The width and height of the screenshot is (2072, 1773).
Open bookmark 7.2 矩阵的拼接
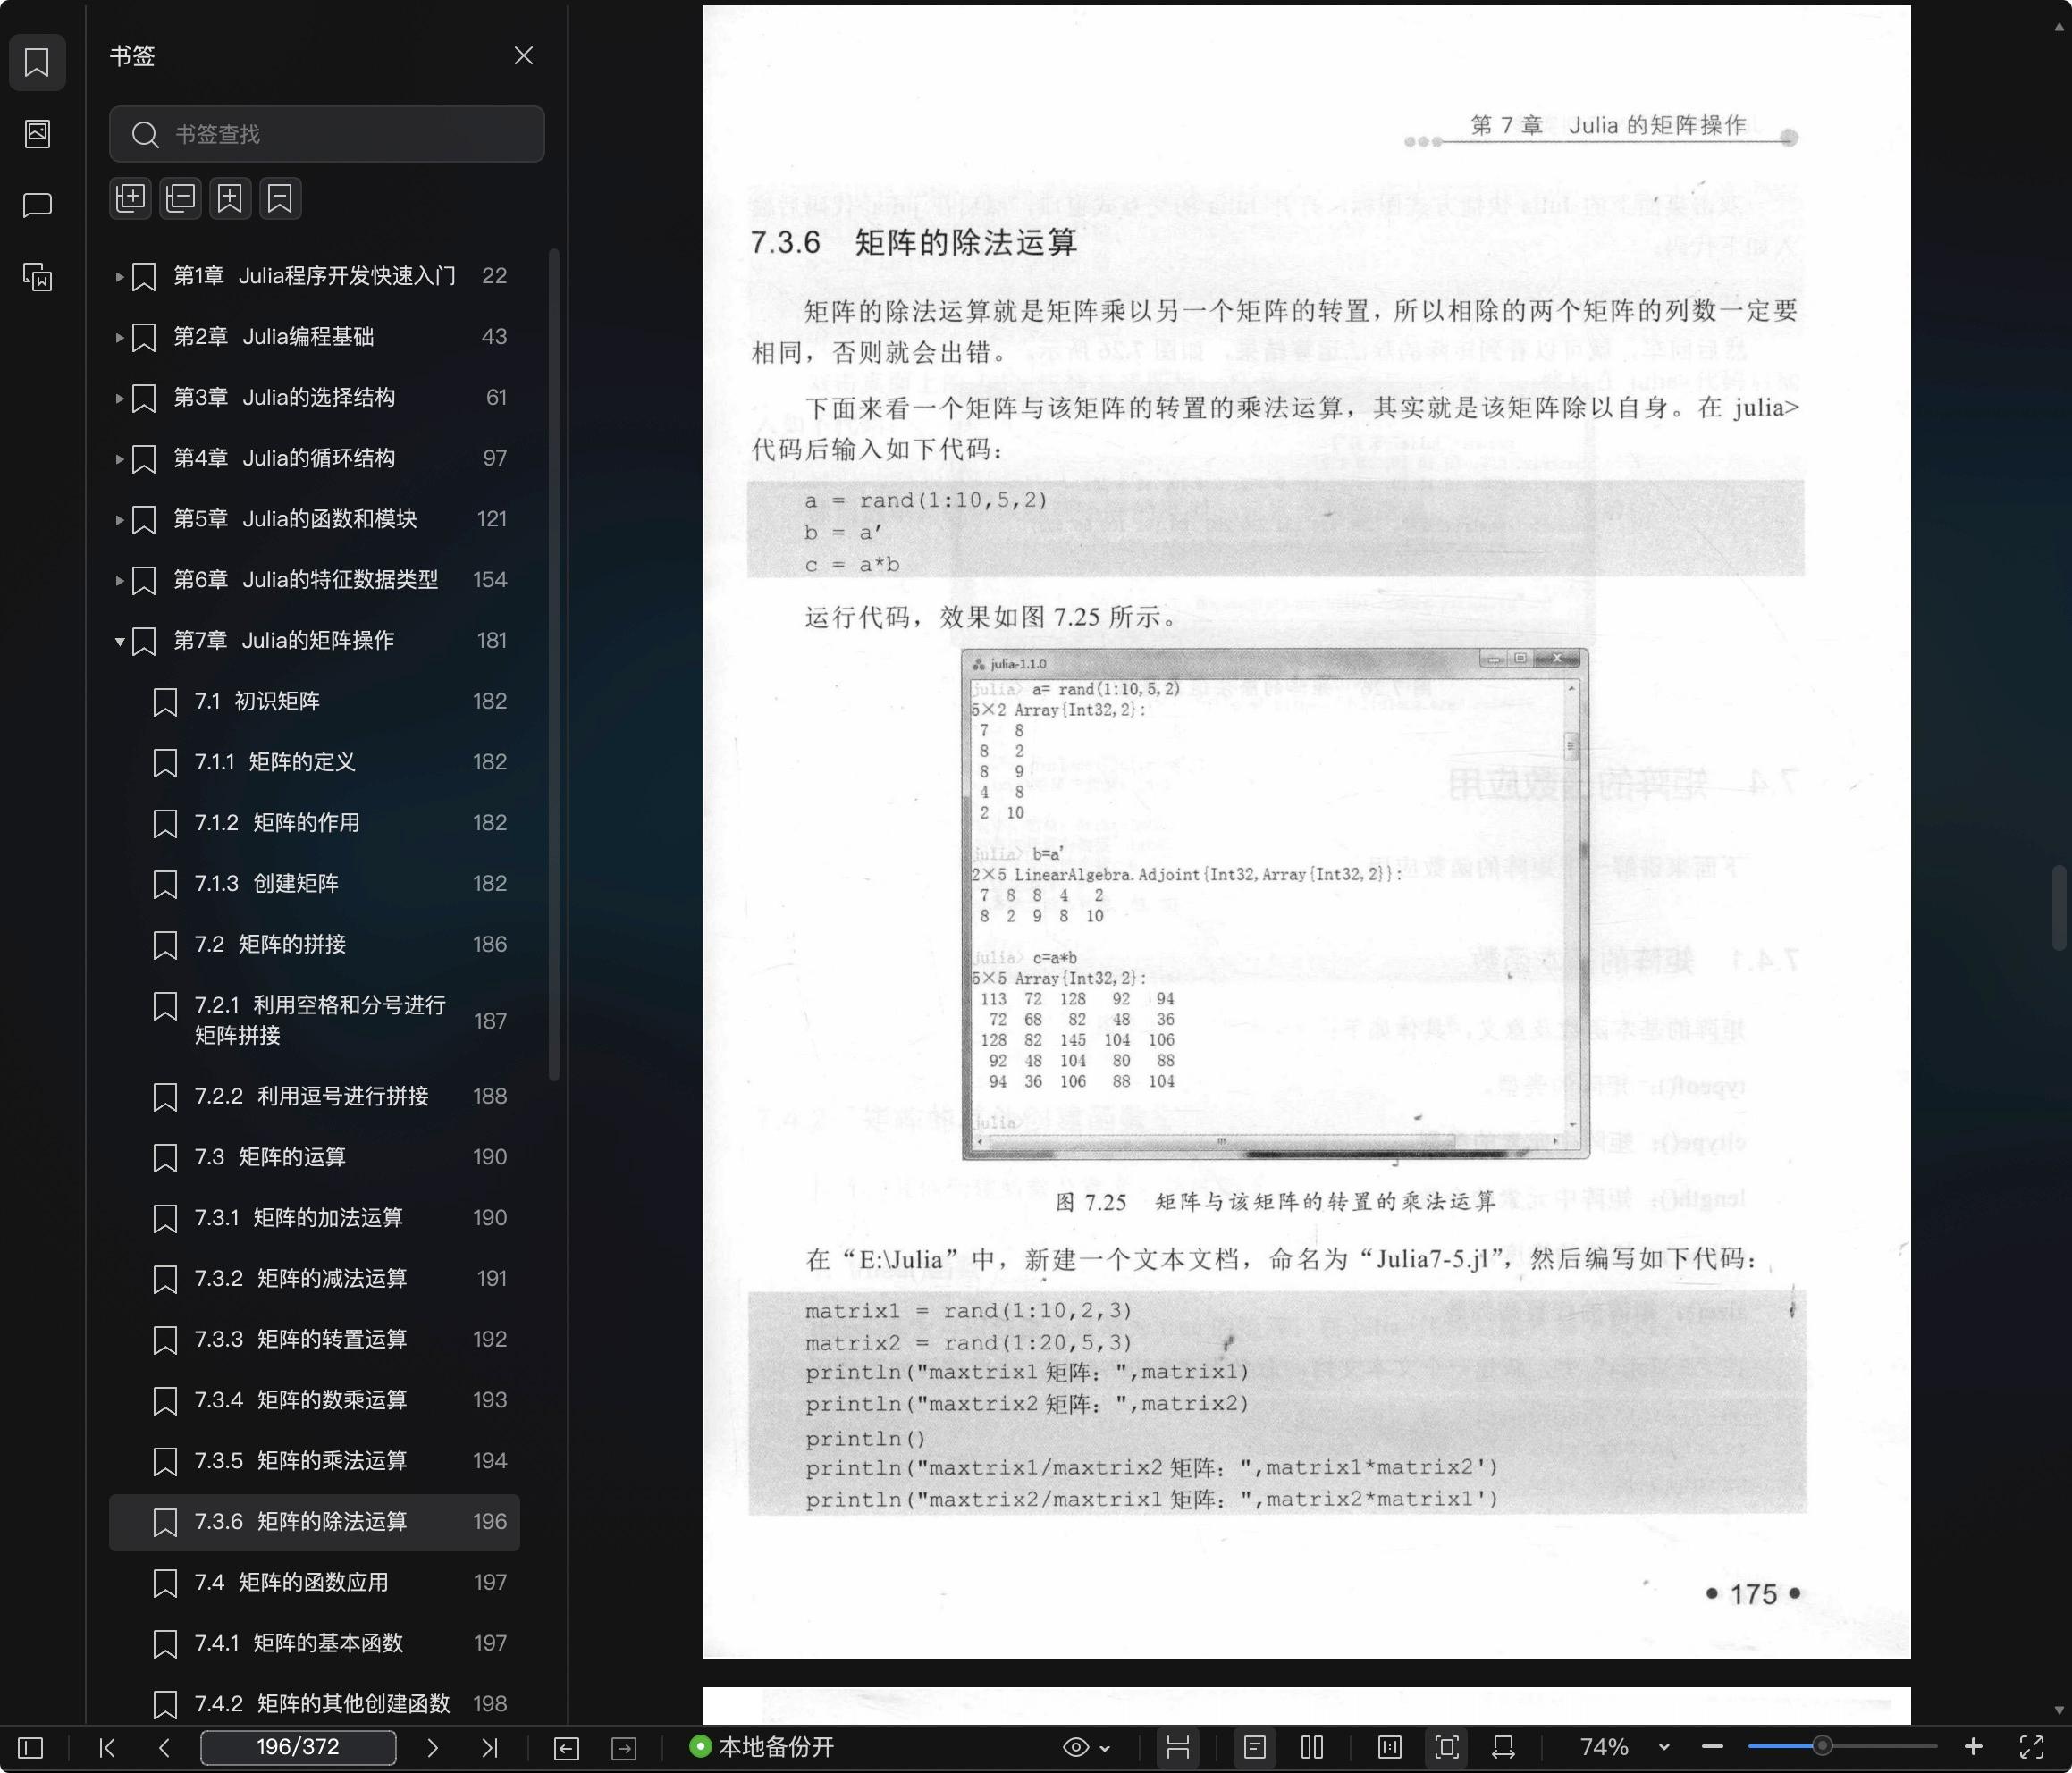pos(314,945)
